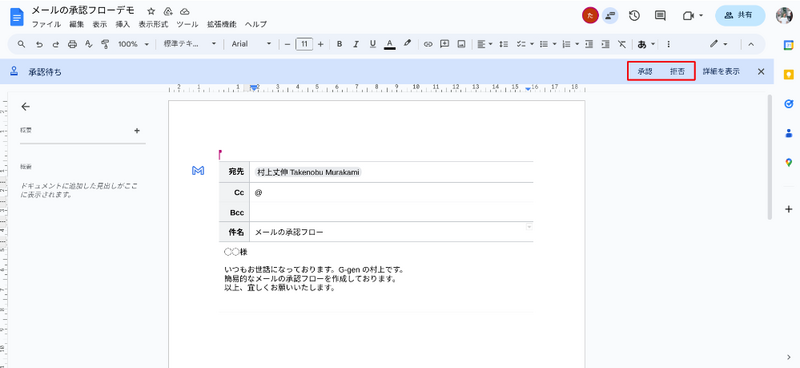Click the move-to-Drive folder icon
This screenshot has width=800, height=368.
(x=168, y=11)
